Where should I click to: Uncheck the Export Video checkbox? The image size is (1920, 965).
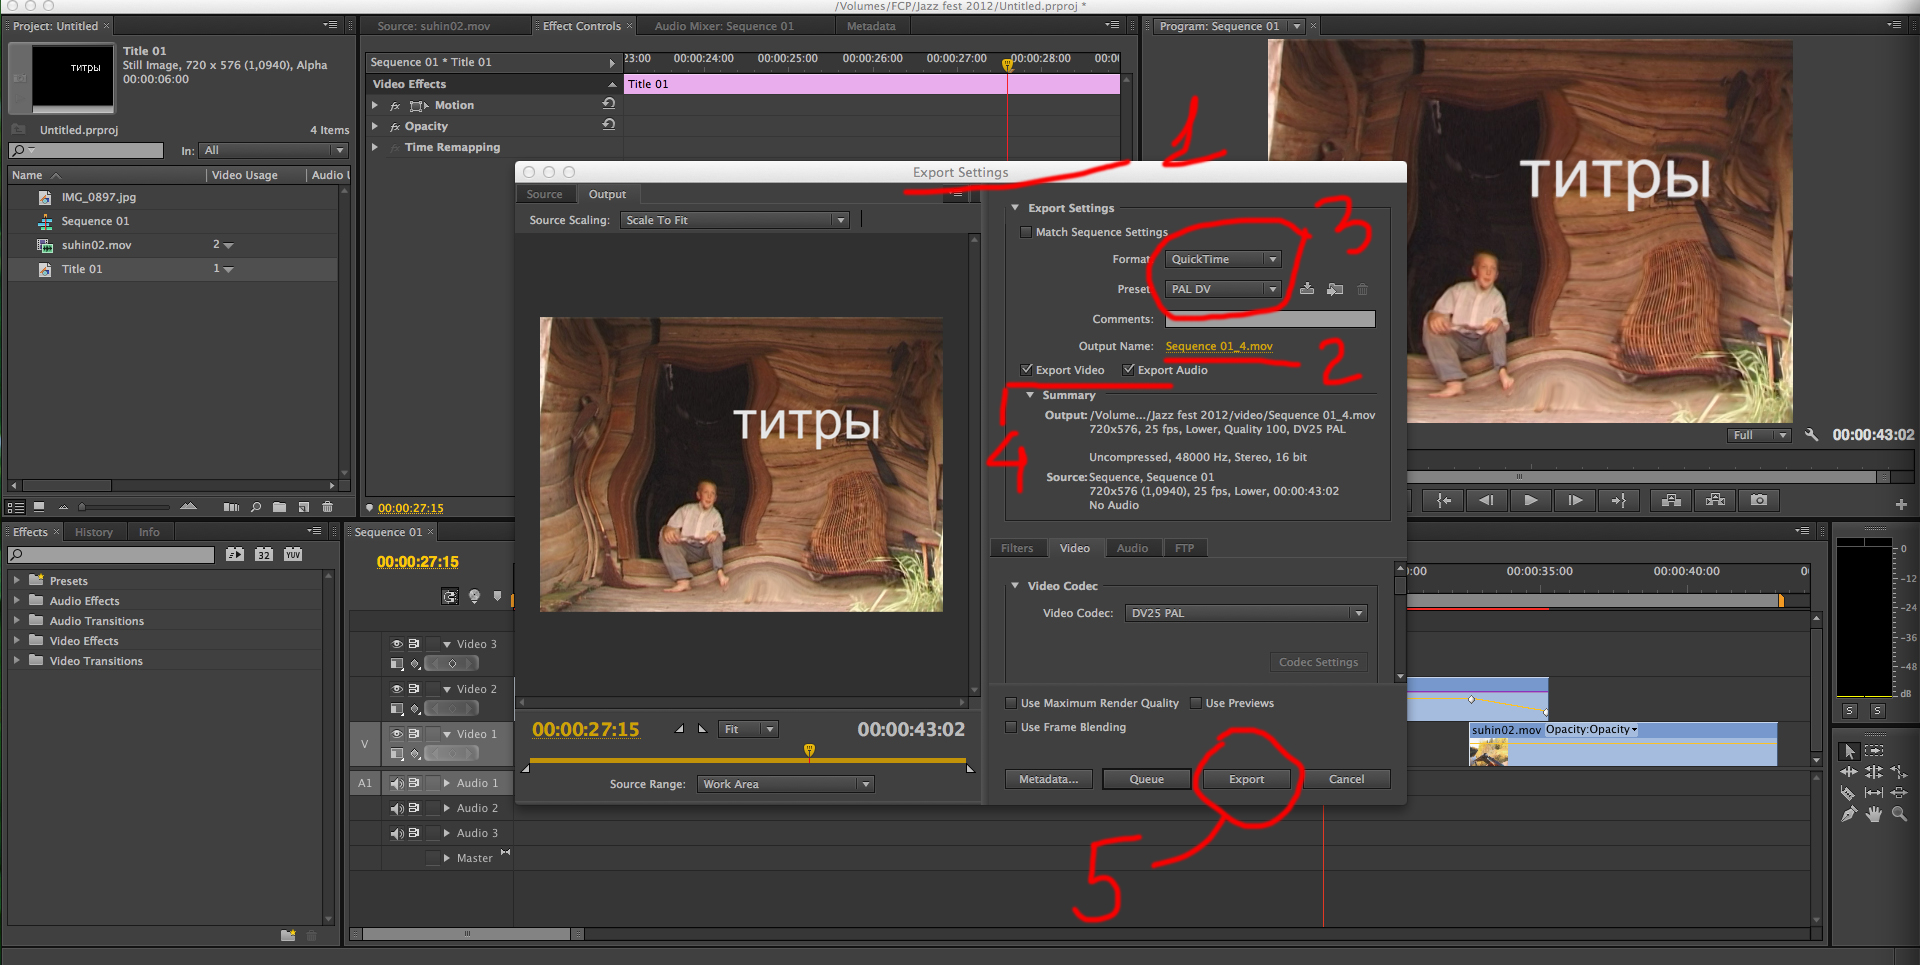(1026, 370)
